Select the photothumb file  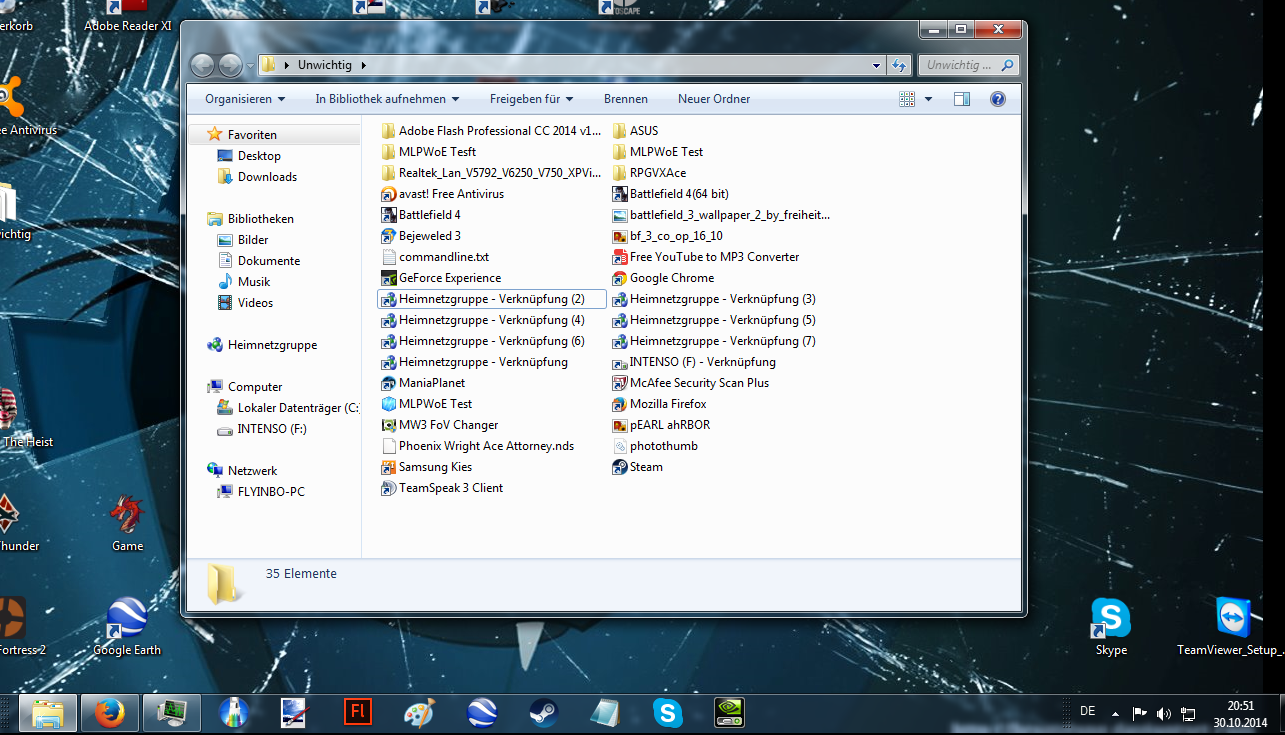(x=656, y=446)
